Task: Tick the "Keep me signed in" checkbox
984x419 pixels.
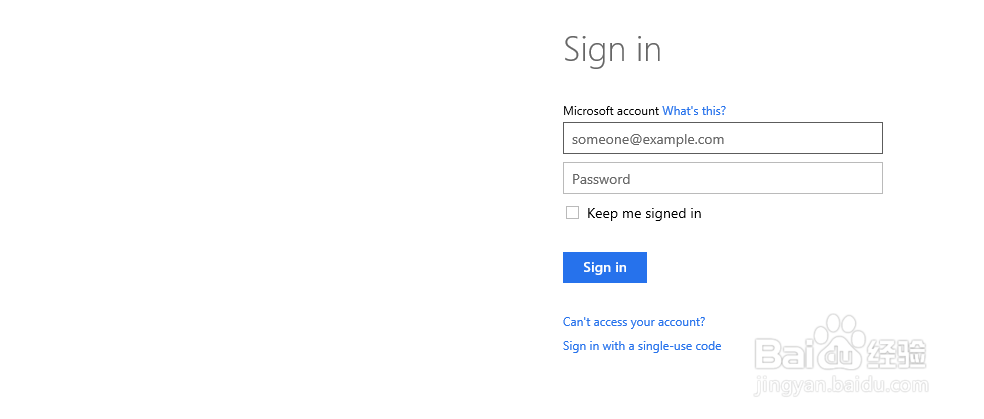Action: coord(573,213)
